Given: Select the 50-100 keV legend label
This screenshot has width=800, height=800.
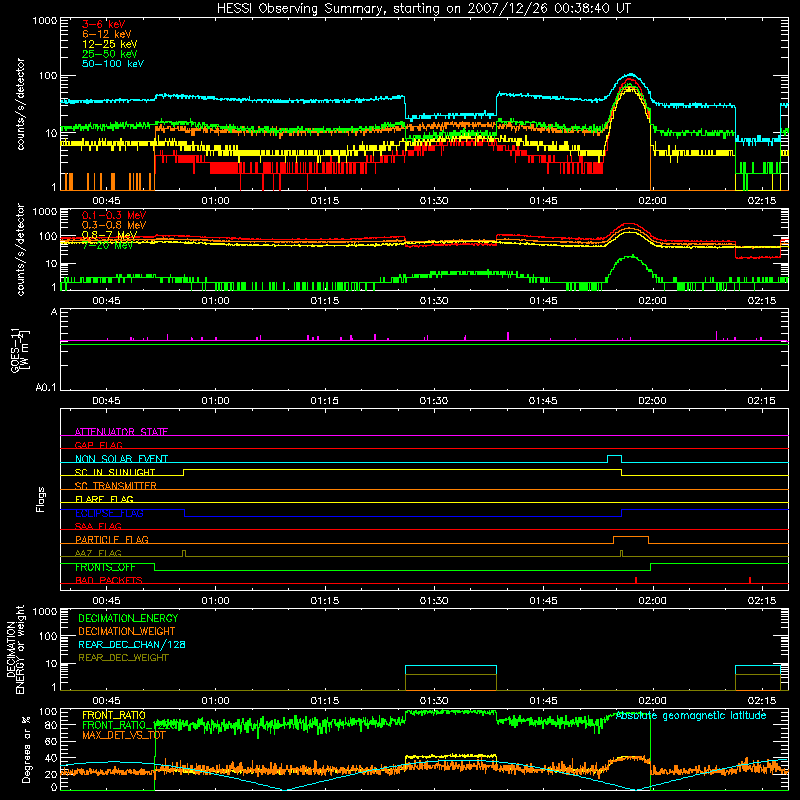Looking at the screenshot, I should 113,64.
